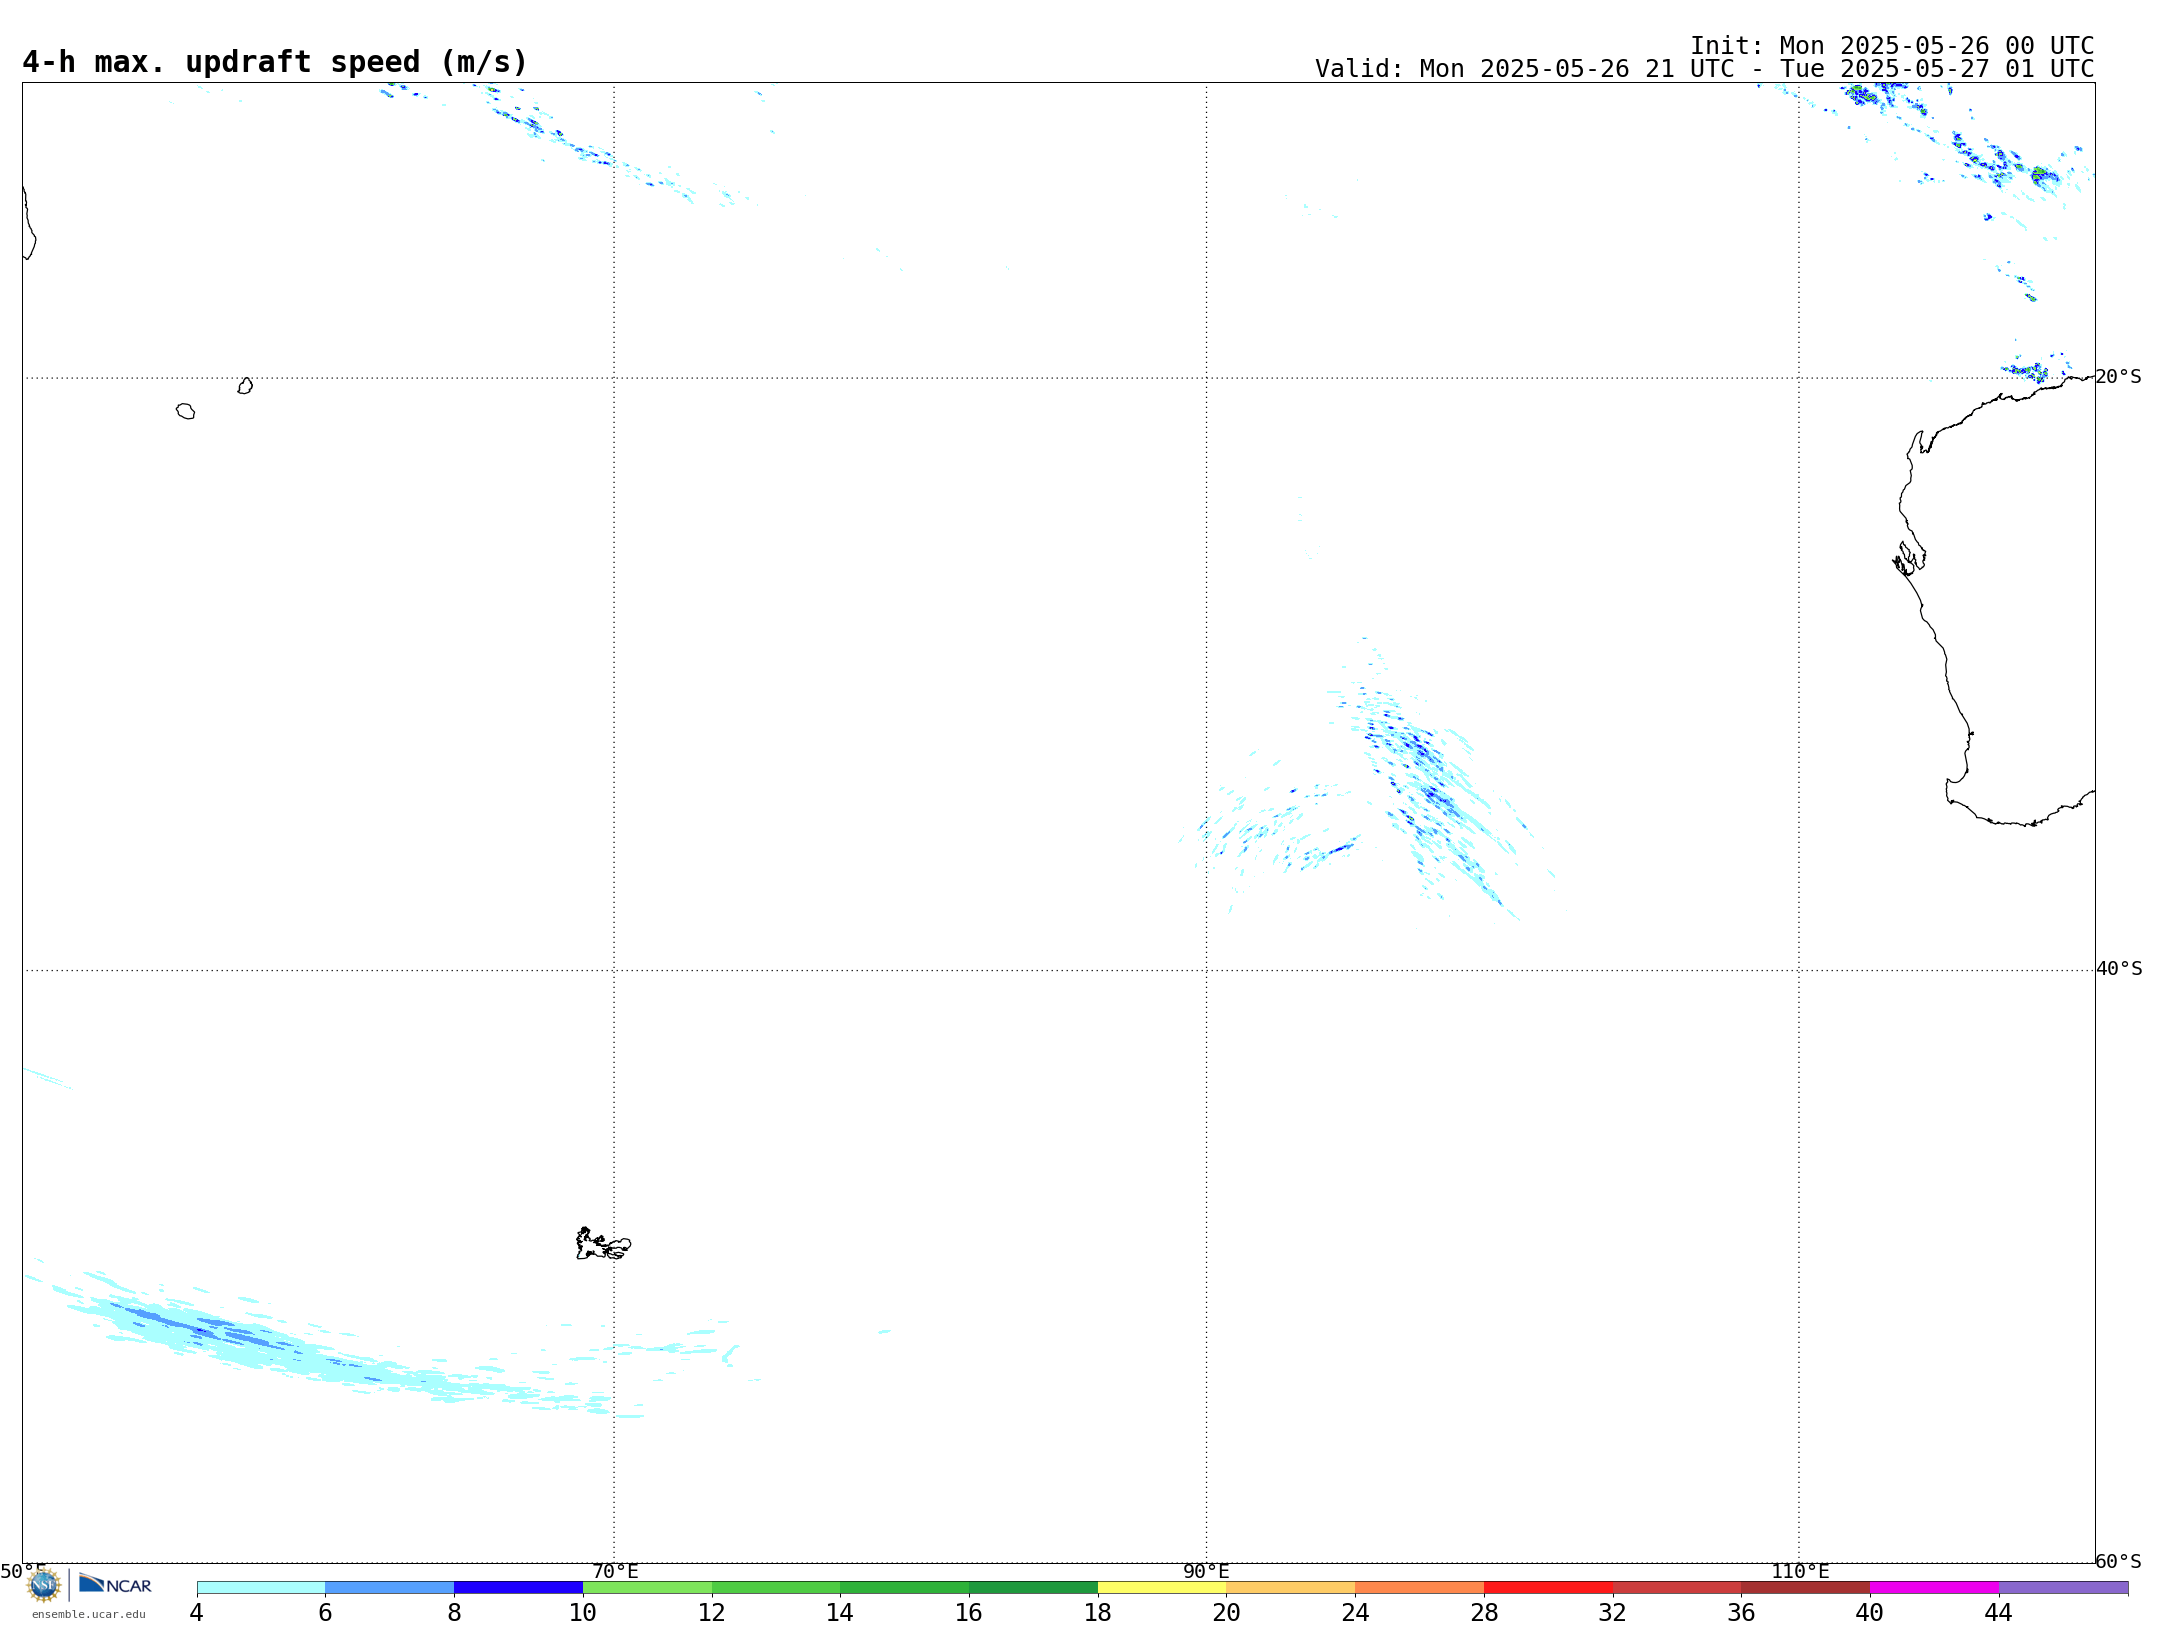
Task: Click the colorbar tick label '24'
Action: click(x=1355, y=1612)
